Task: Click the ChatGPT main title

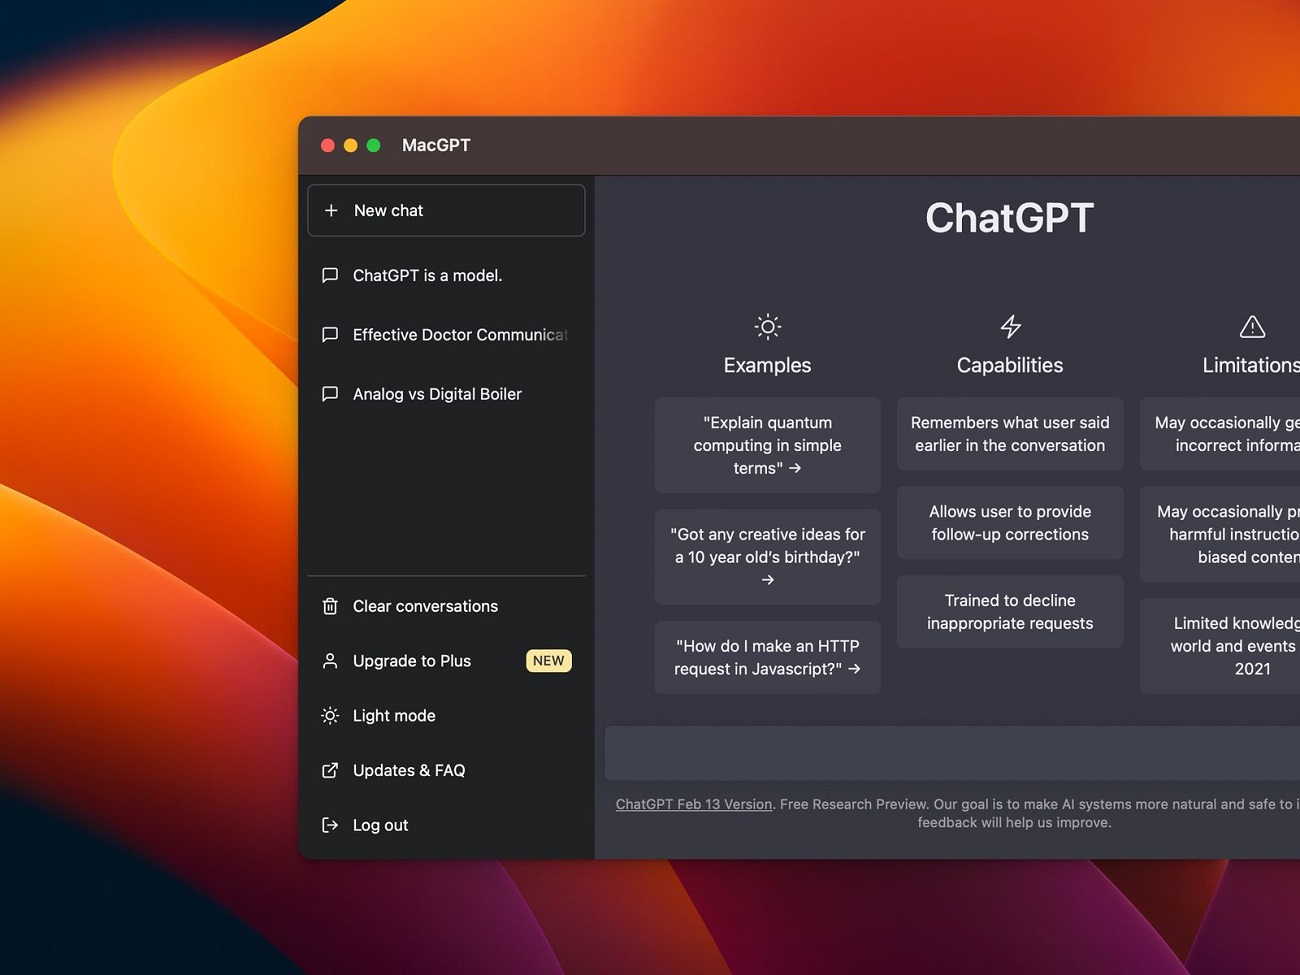Action: [1010, 218]
